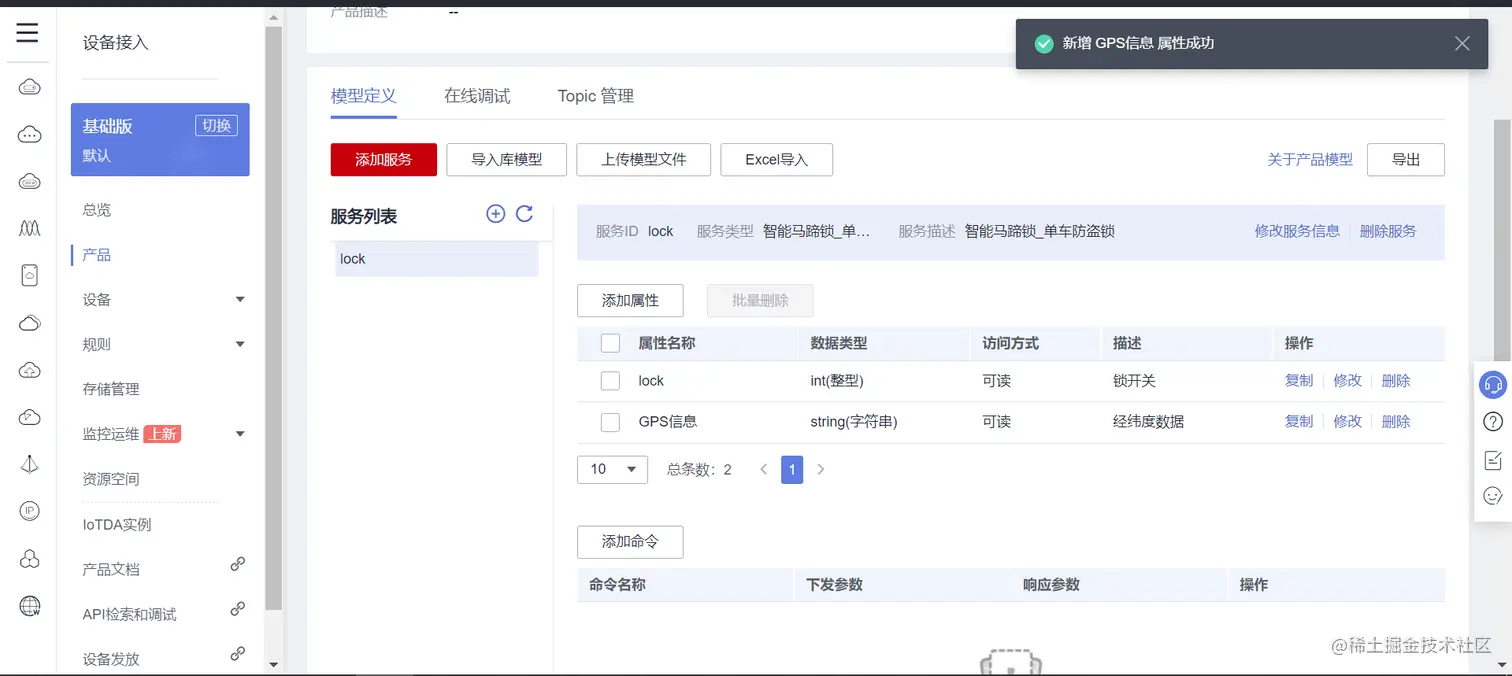1512x676 pixels.
Task: Click the Excel导入 button
Action: [x=777, y=159]
